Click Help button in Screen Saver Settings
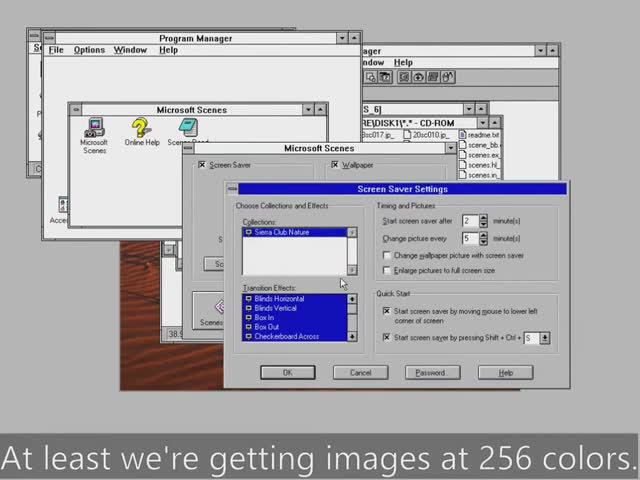The width and height of the screenshot is (640, 480). pyautogui.click(x=505, y=373)
